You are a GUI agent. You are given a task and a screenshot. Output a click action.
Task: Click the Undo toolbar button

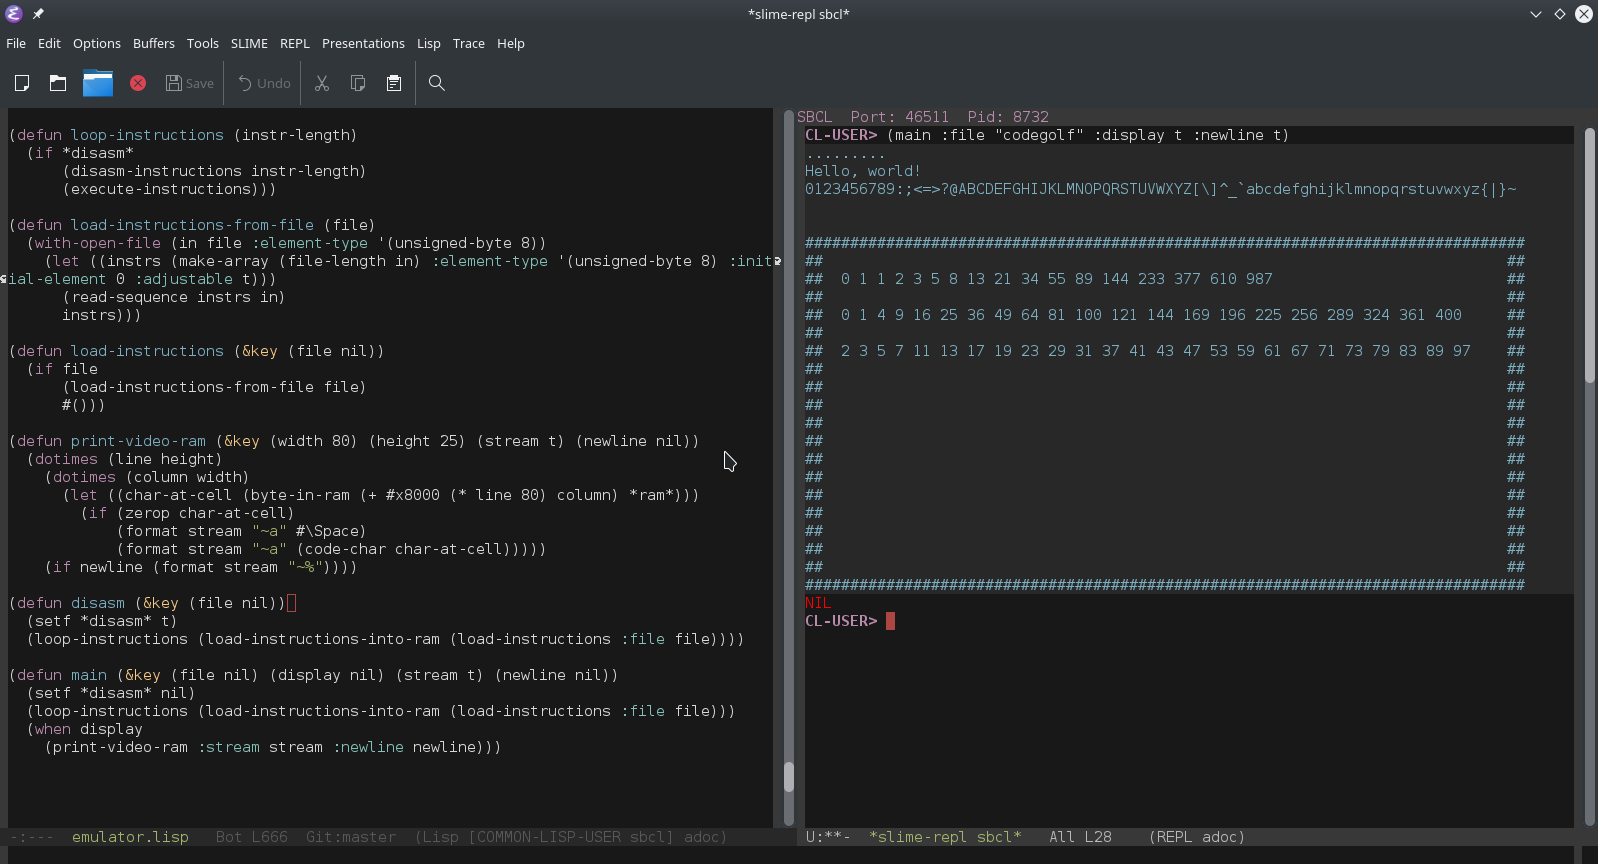[264, 83]
